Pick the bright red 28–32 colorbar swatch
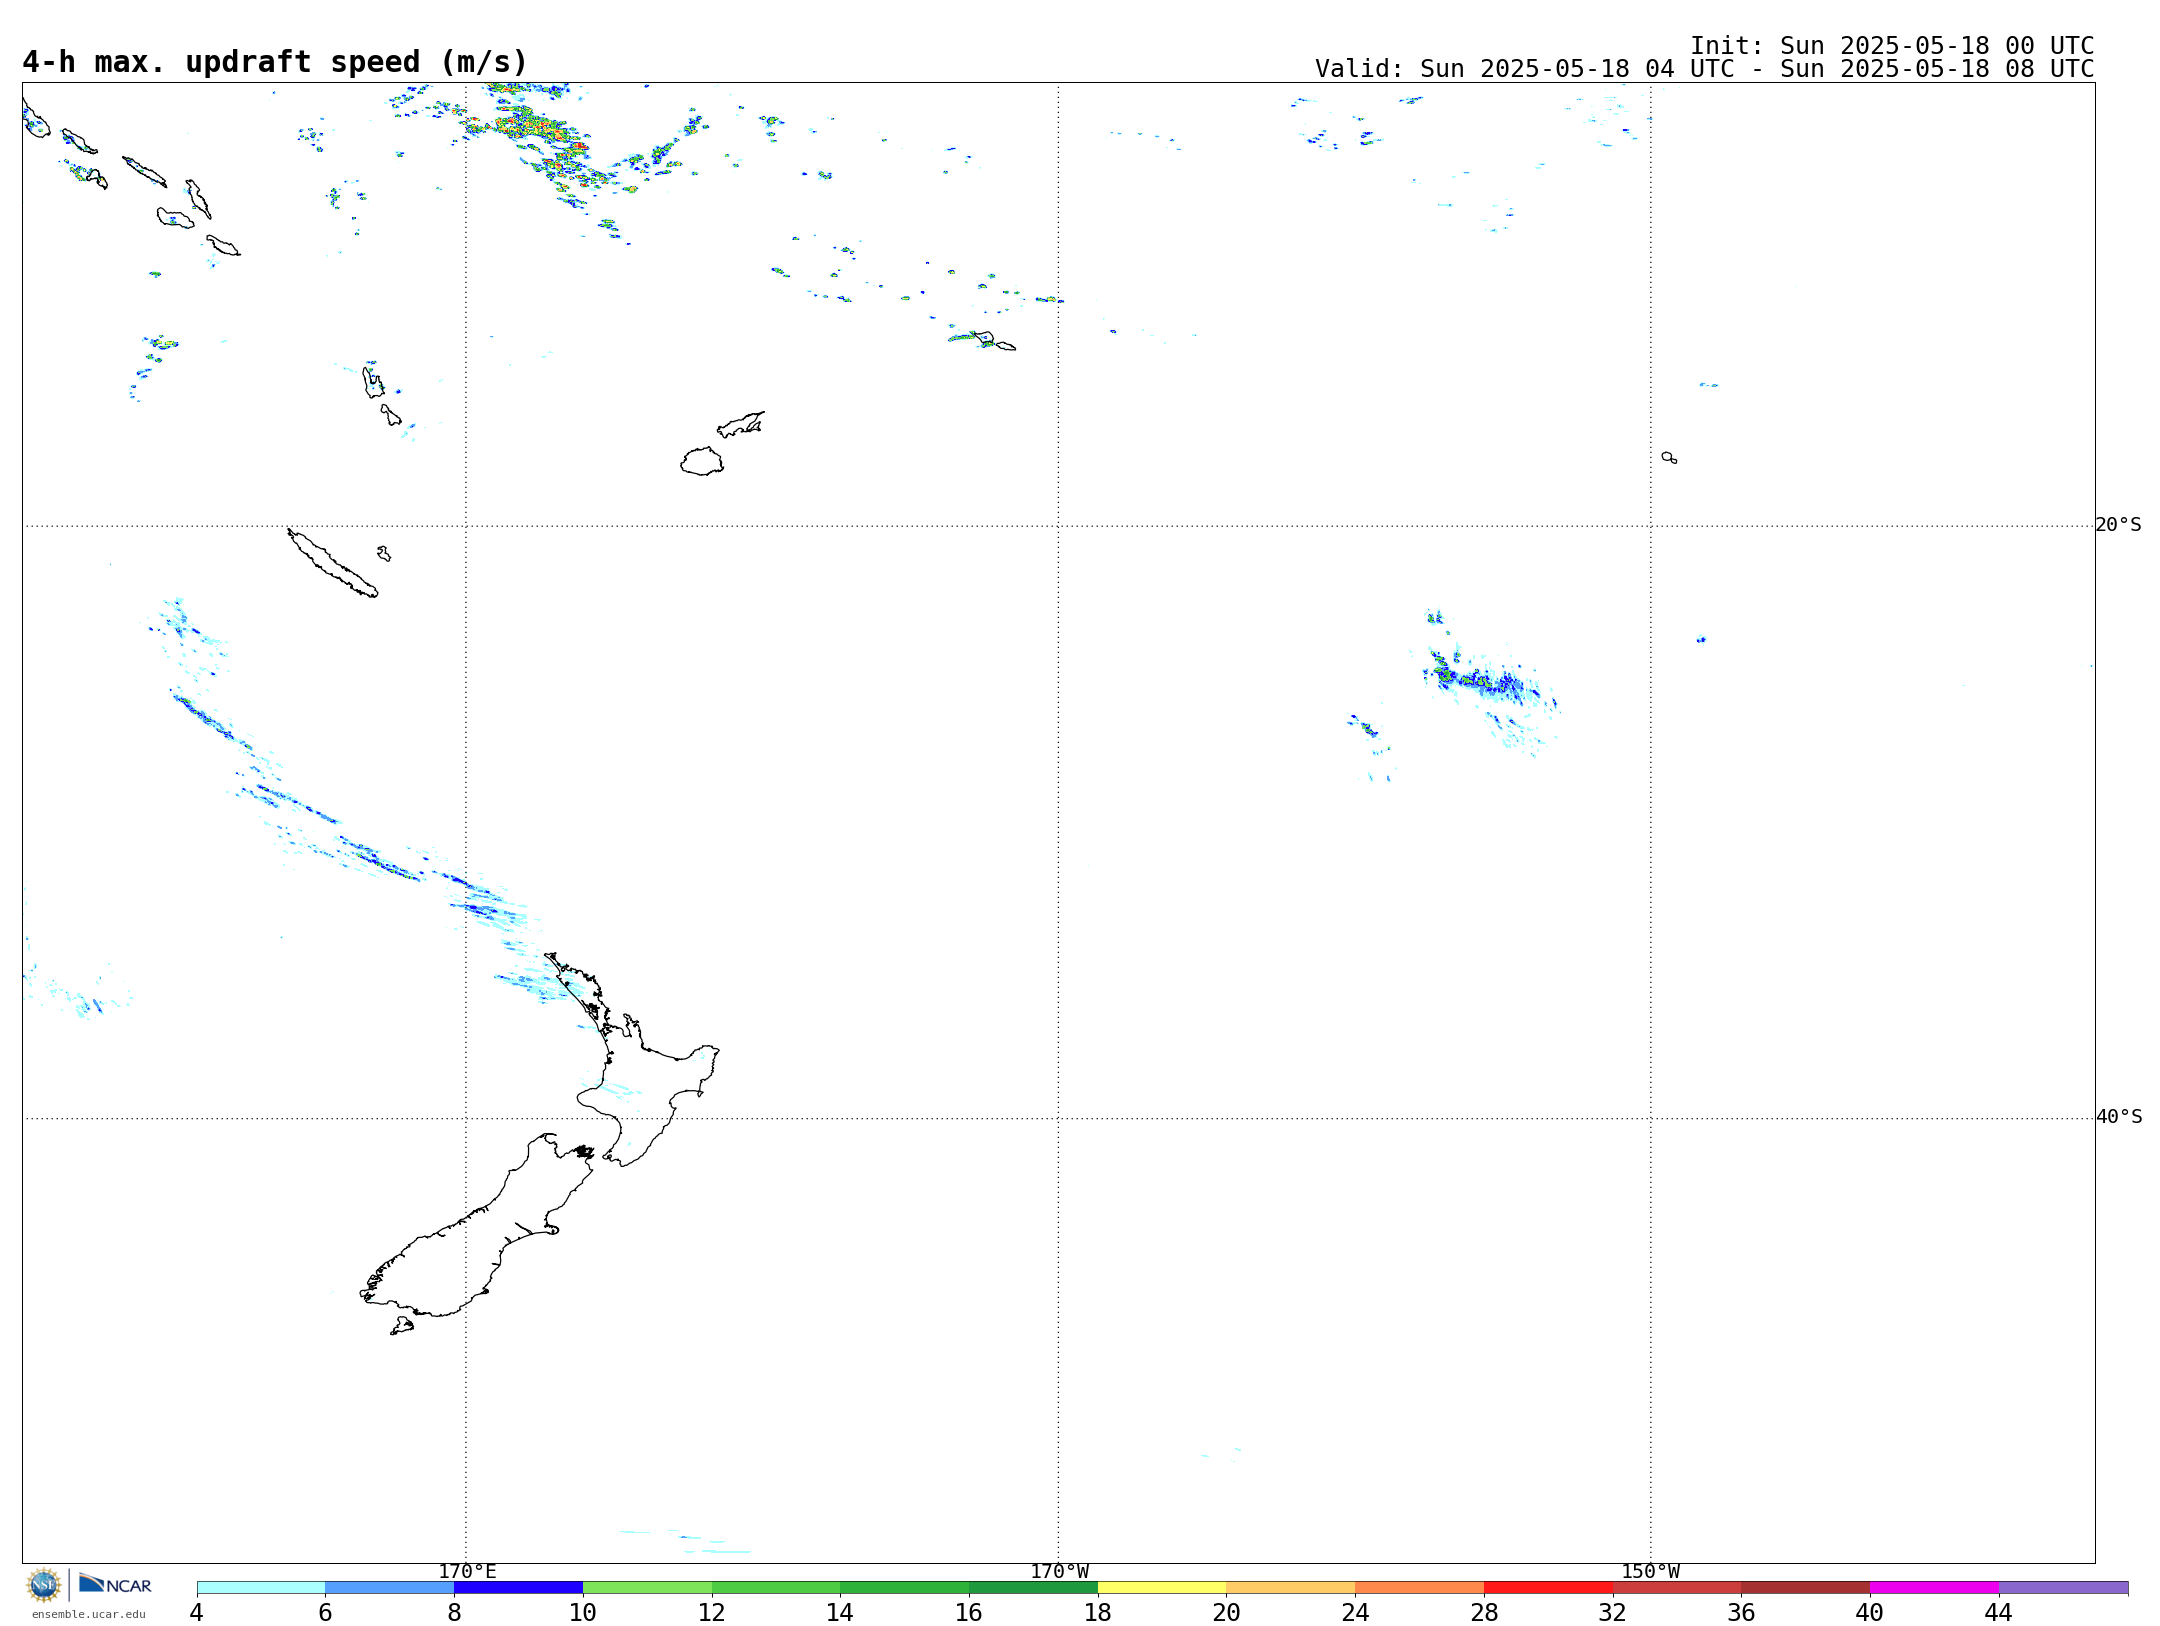2160x1626 pixels. [1548, 1588]
